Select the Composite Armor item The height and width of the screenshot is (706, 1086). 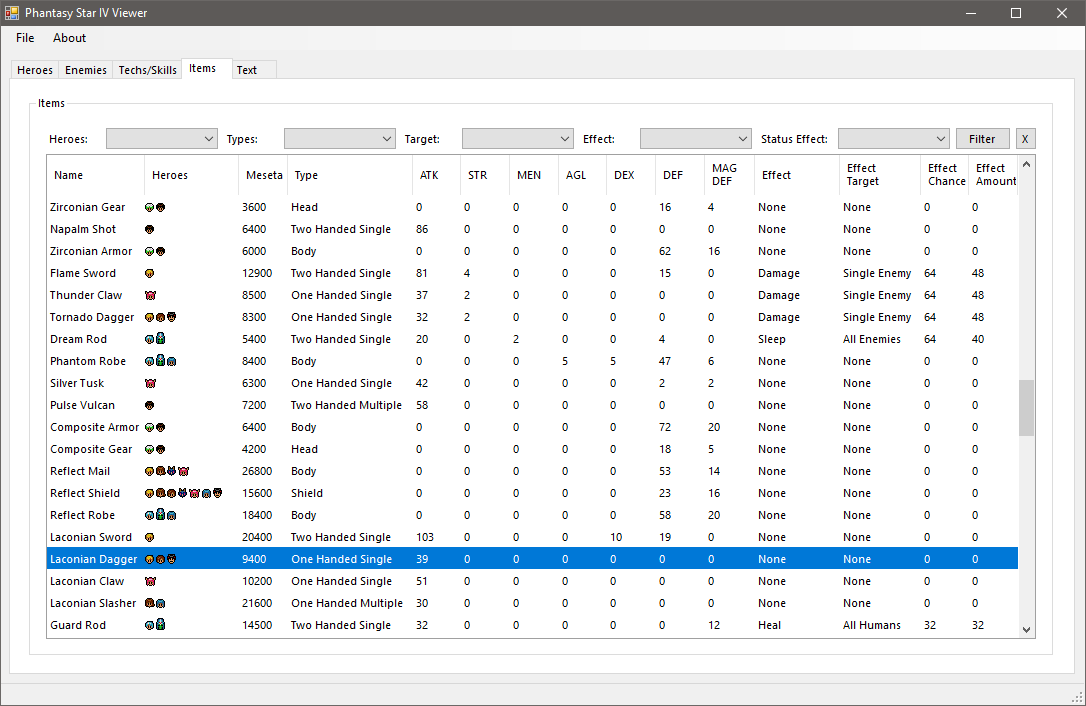point(532,427)
